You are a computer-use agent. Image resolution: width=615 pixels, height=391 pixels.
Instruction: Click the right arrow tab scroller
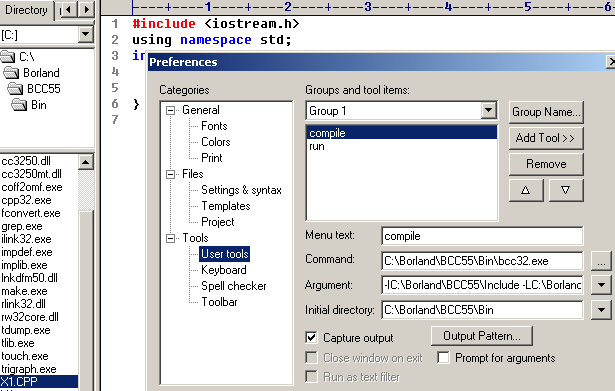tap(87, 9)
